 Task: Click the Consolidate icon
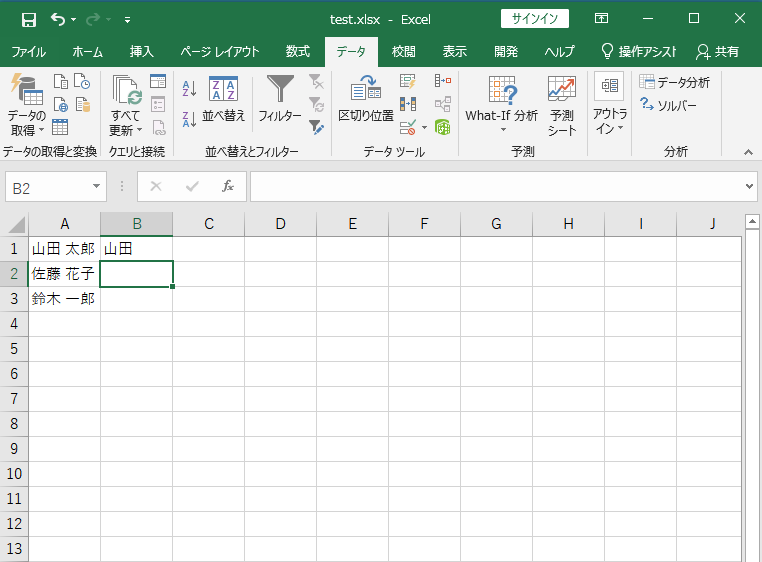[442, 81]
